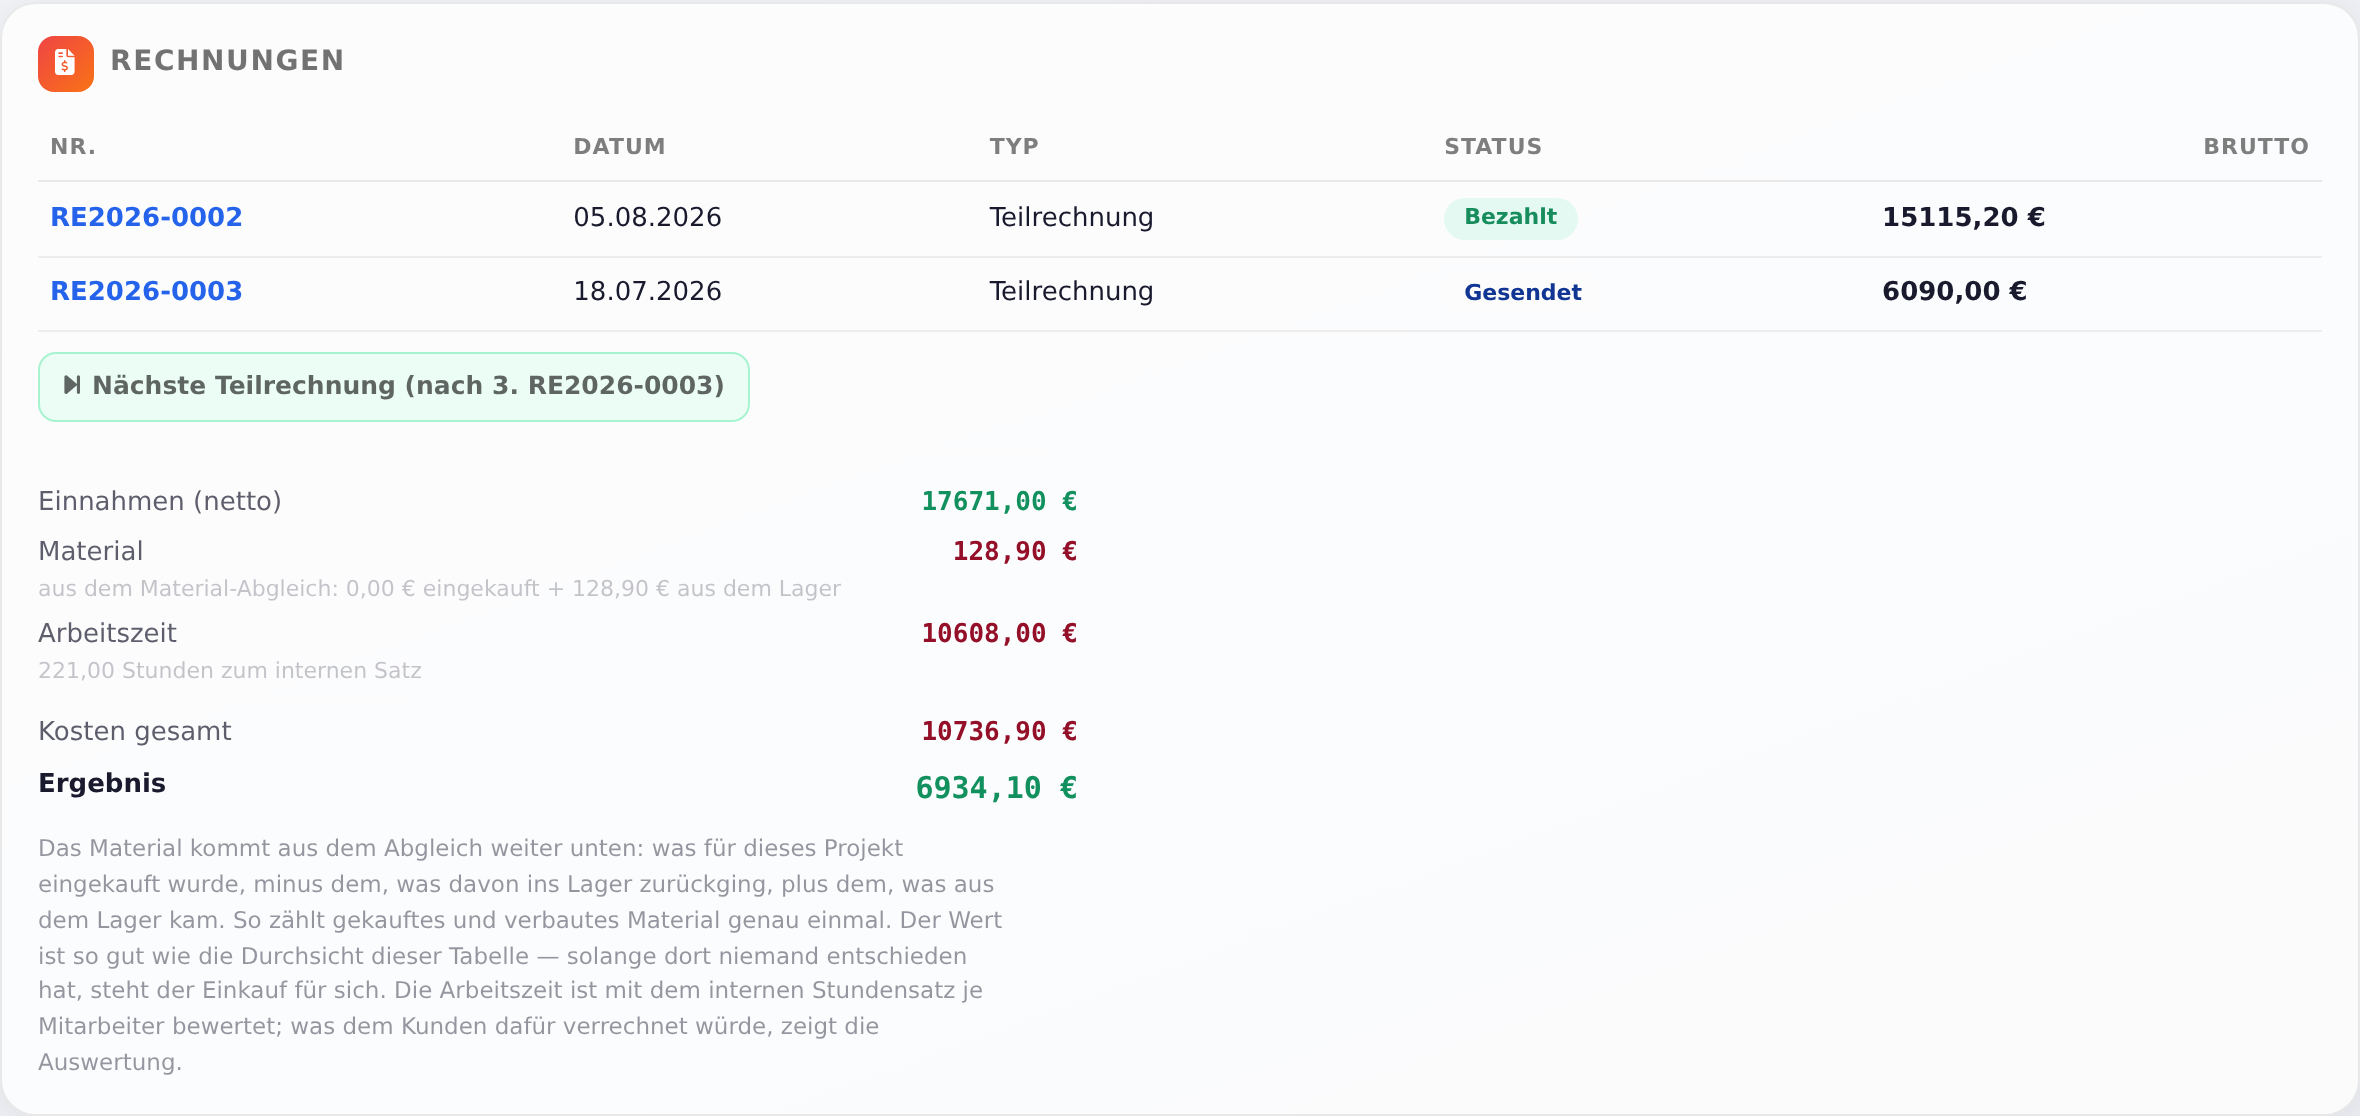
Task: Select the date 05.08.2026
Action: pos(647,217)
